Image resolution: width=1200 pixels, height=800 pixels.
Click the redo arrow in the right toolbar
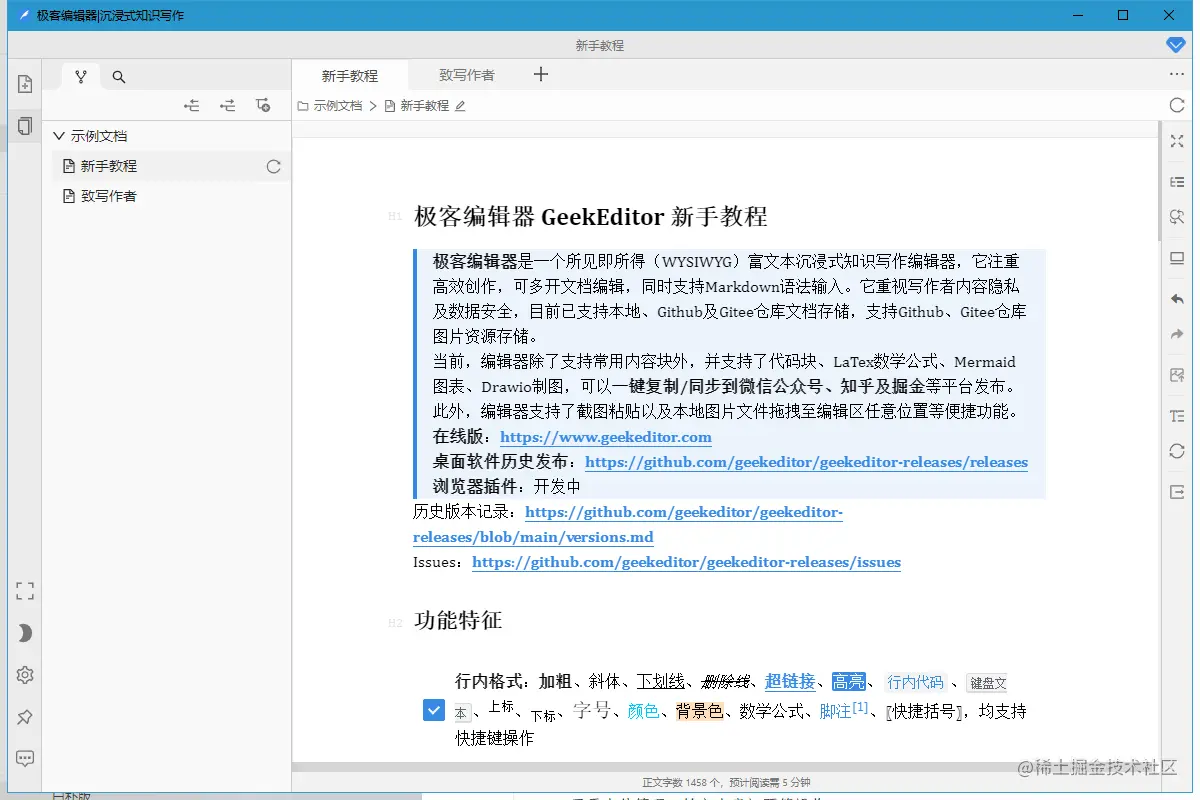coord(1177,334)
